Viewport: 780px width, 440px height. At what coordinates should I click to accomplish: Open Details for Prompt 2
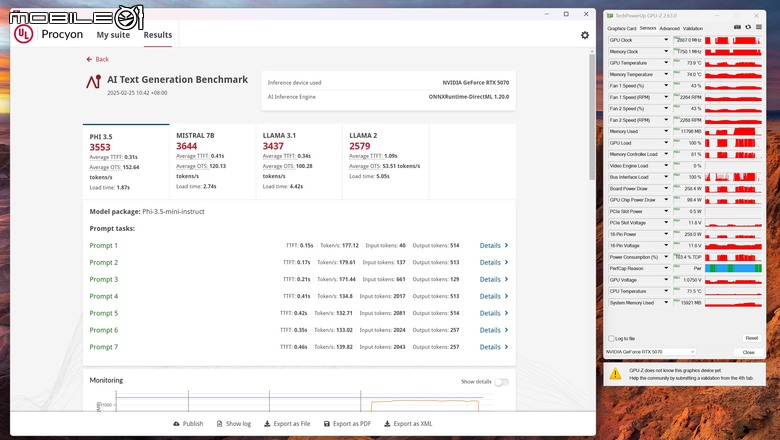[493, 262]
